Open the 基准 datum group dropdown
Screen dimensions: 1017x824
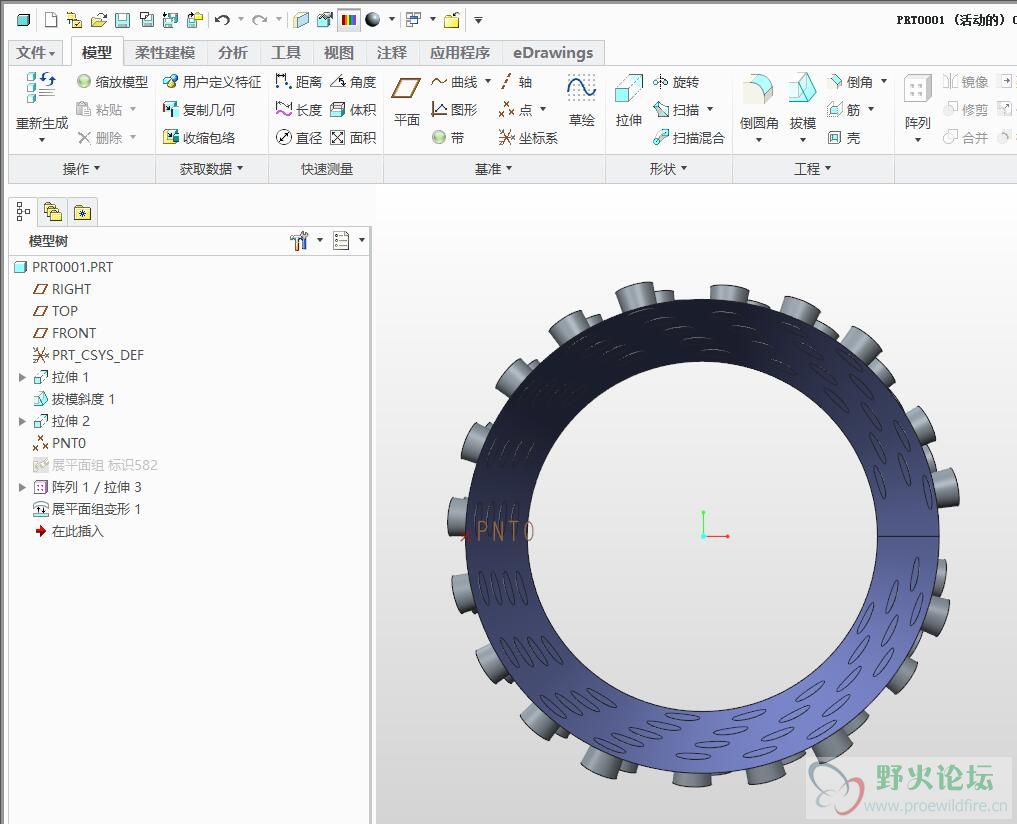click(494, 169)
